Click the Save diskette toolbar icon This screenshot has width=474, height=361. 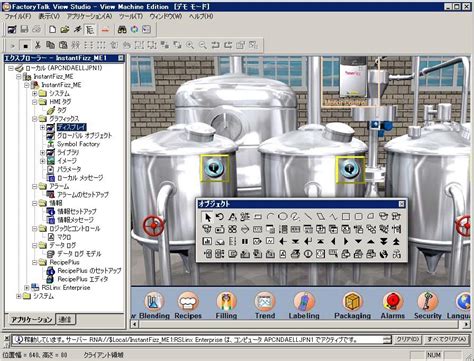(x=24, y=30)
